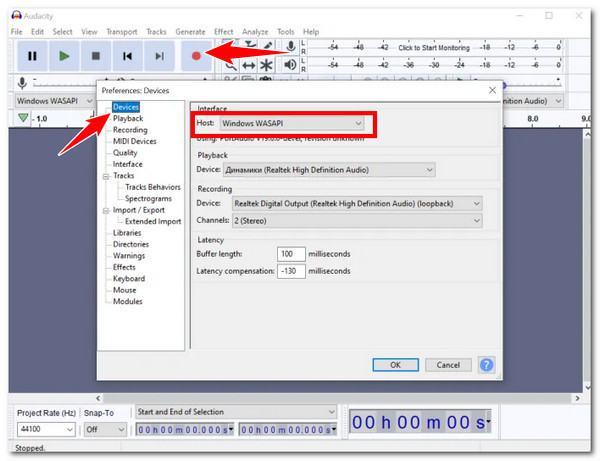600x461 pixels.
Task: Select Devices in preferences tree
Action: coord(126,107)
